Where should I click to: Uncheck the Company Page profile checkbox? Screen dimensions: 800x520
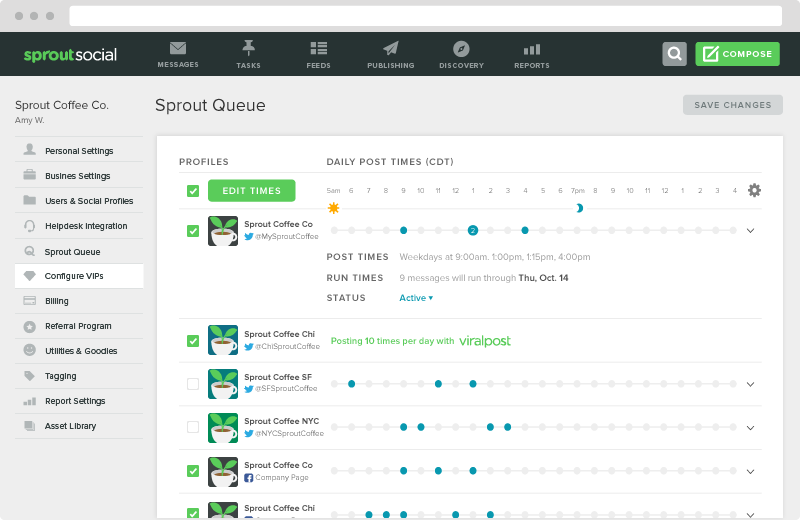[193, 471]
